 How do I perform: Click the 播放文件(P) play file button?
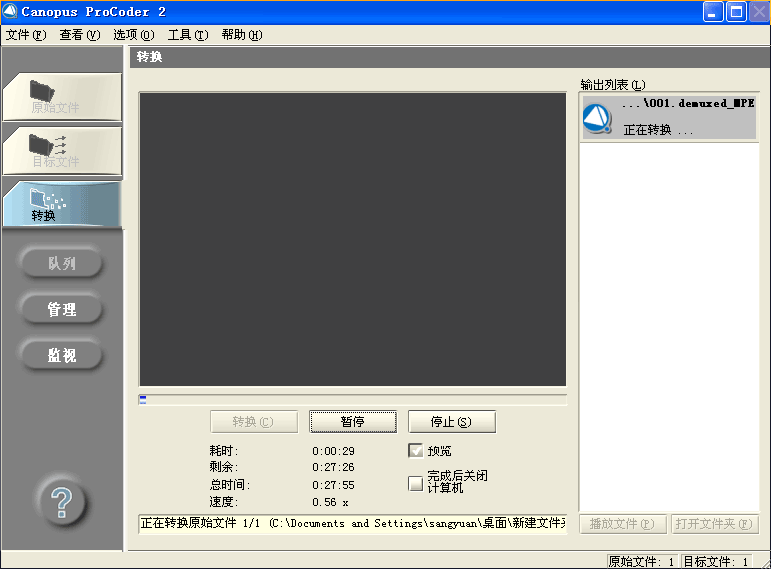point(623,524)
